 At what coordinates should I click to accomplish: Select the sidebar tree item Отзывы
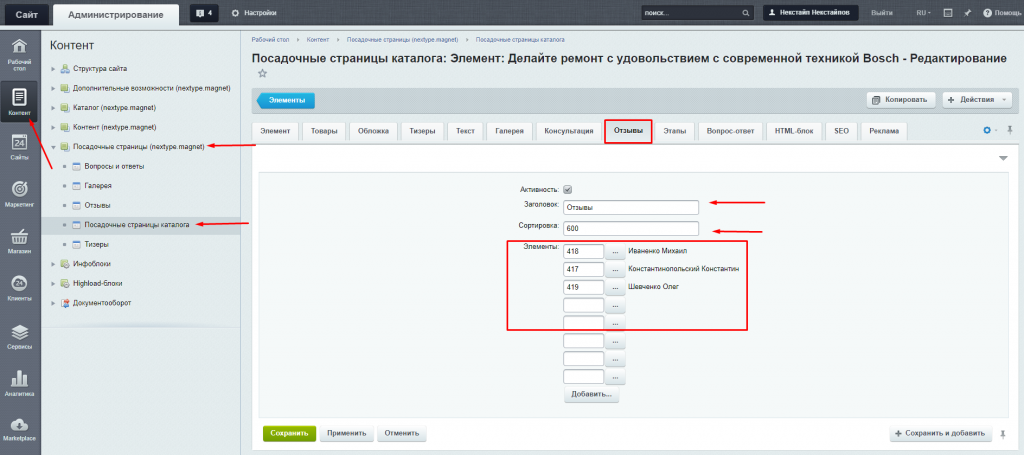point(97,206)
